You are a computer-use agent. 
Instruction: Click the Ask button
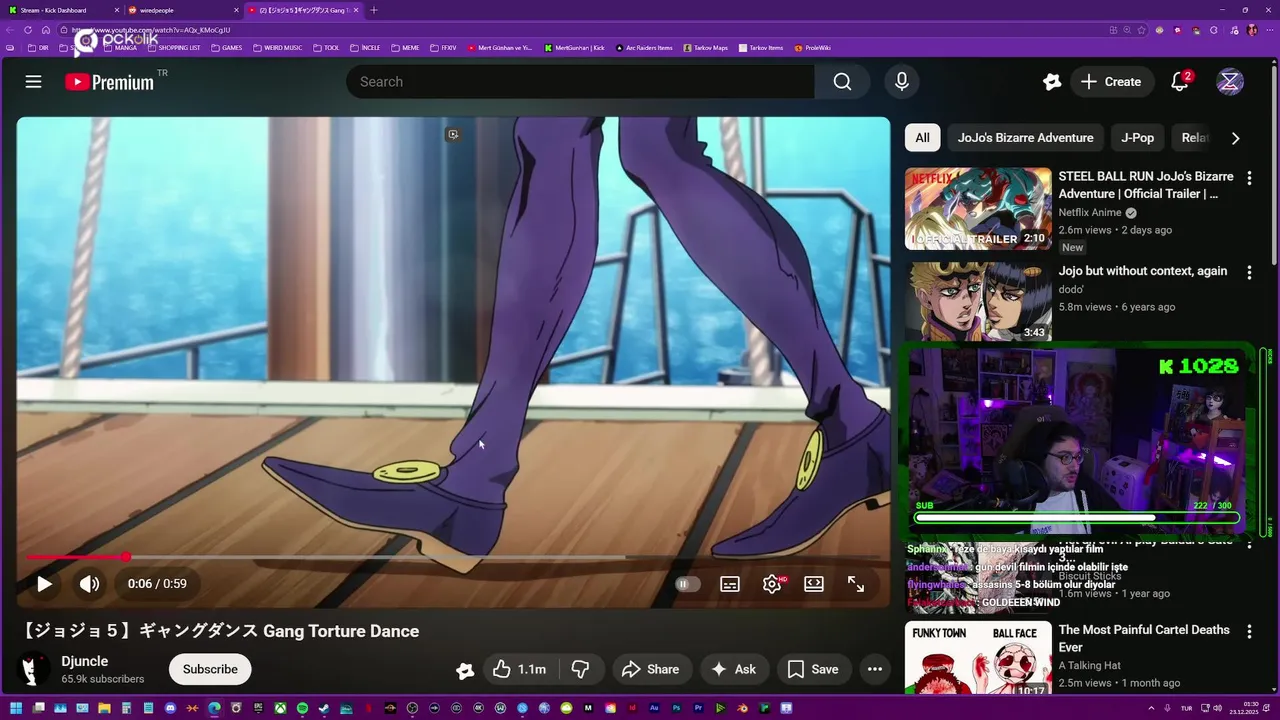tap(734, 669)
